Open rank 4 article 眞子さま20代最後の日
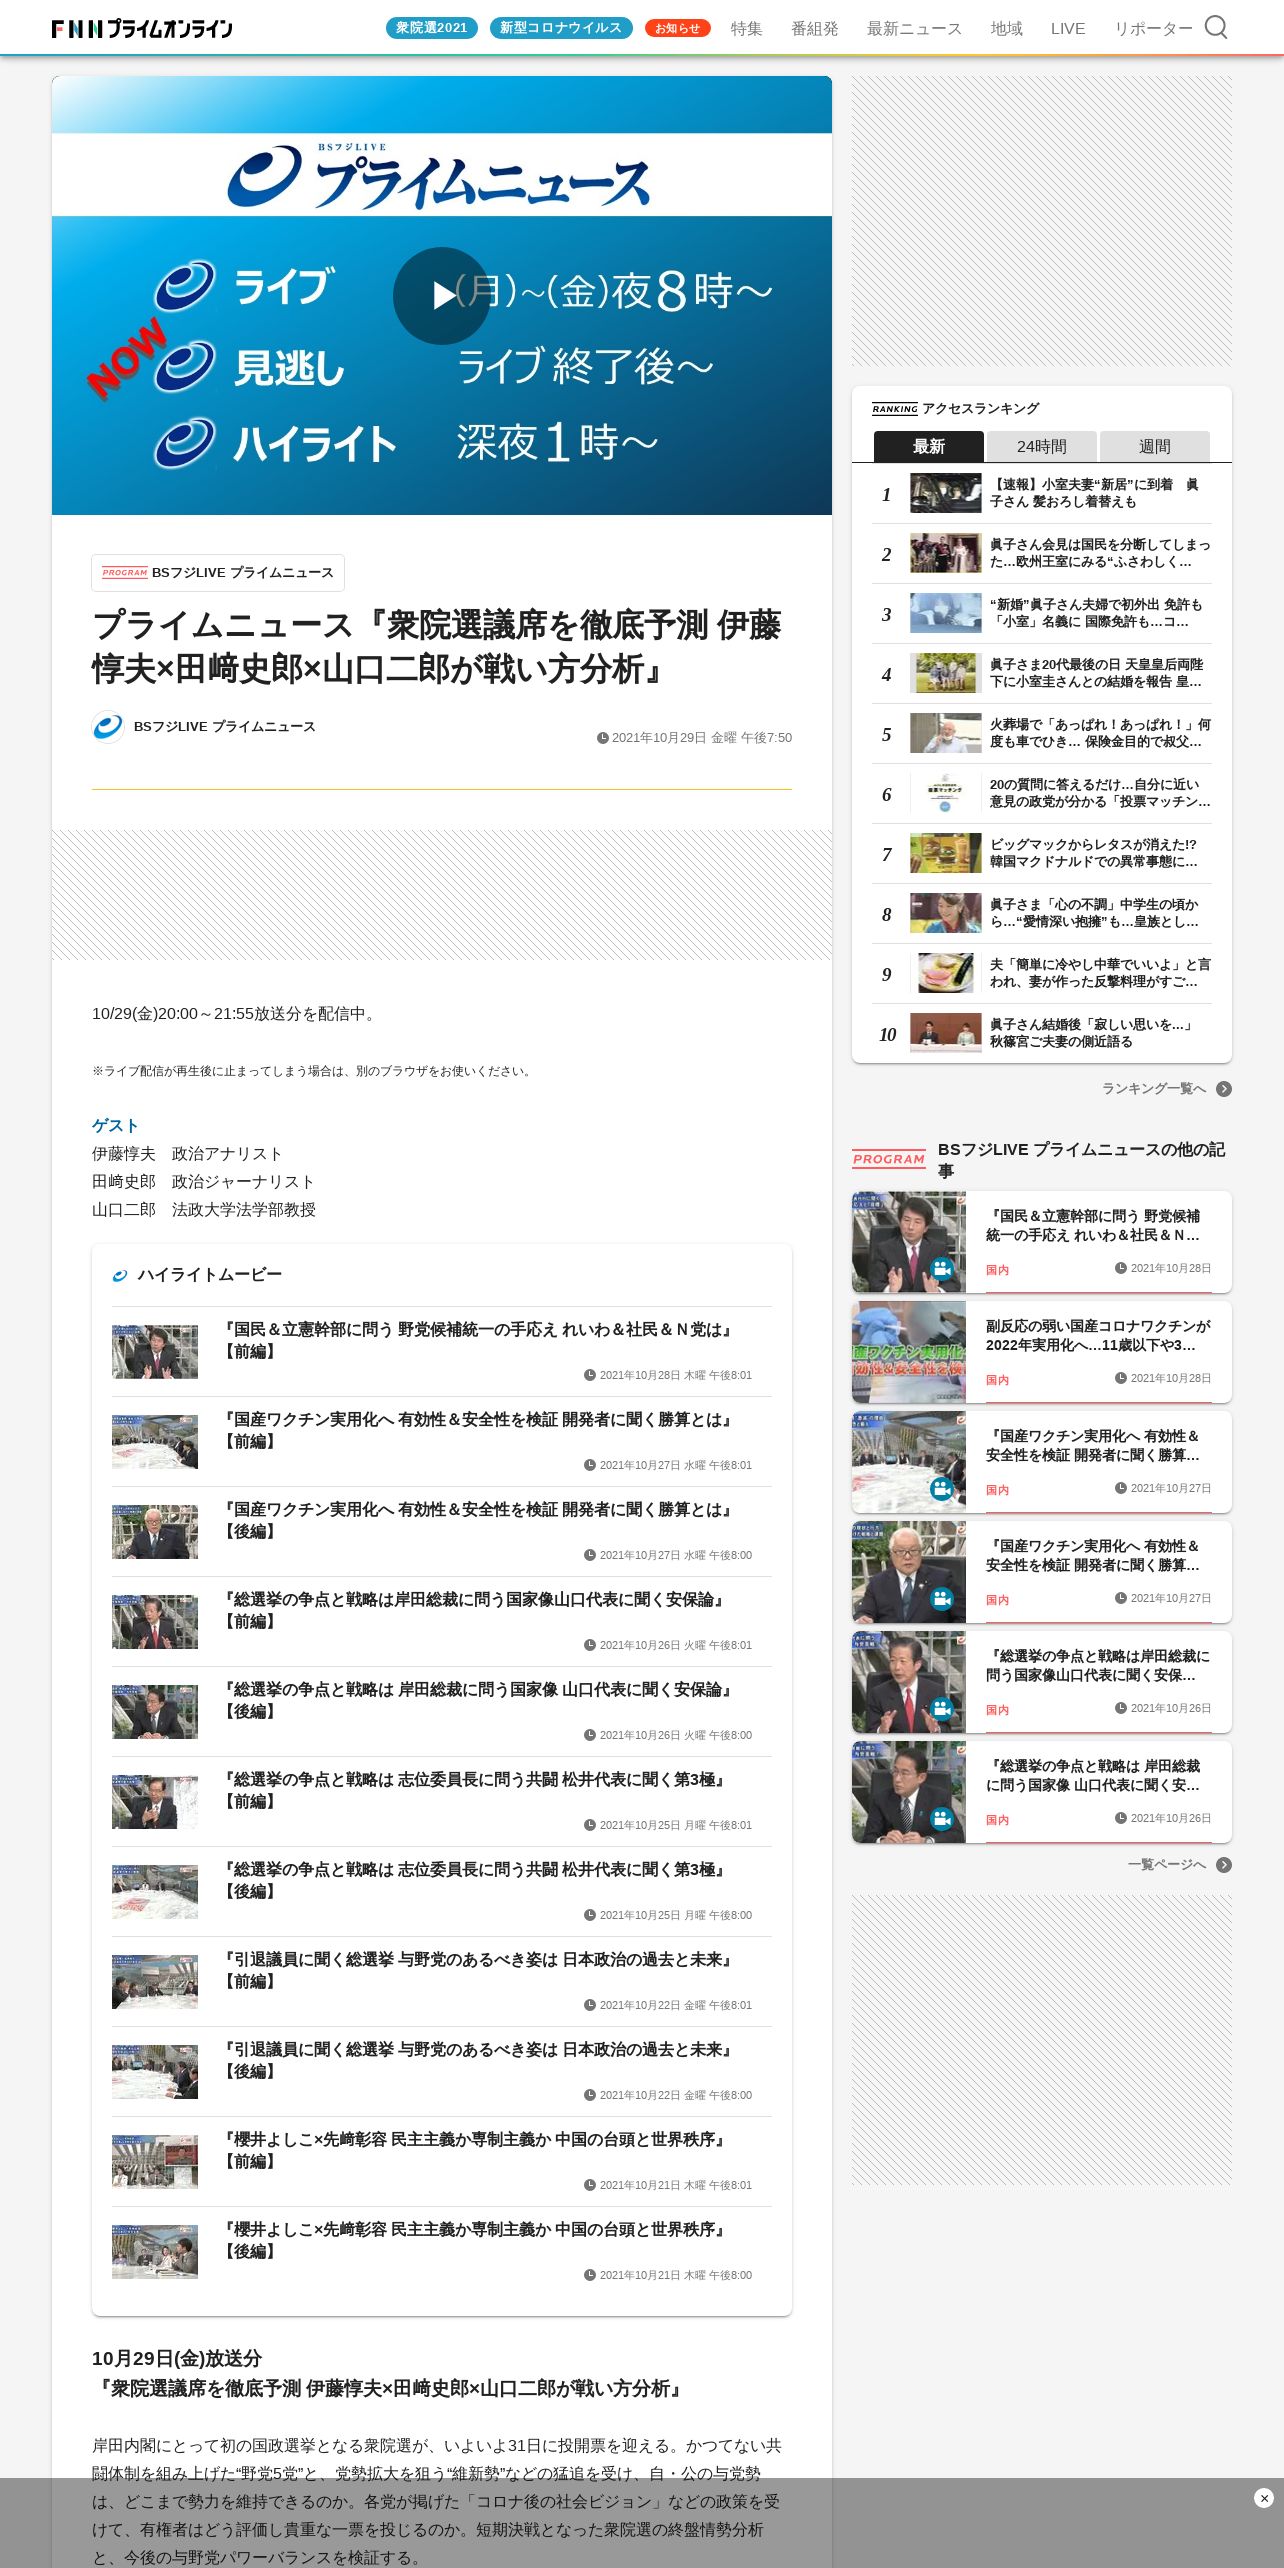Viewport: 1284px width, 2568px height. pyautogui.click(x=1042, y=673)
